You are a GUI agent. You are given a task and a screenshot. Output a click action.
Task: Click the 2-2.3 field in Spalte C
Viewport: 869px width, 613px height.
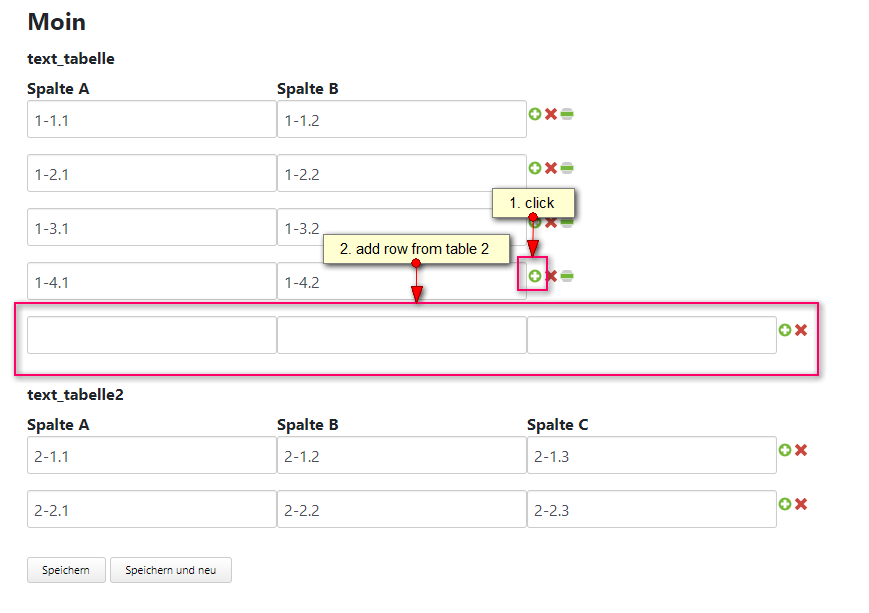(x=651, y=510)
